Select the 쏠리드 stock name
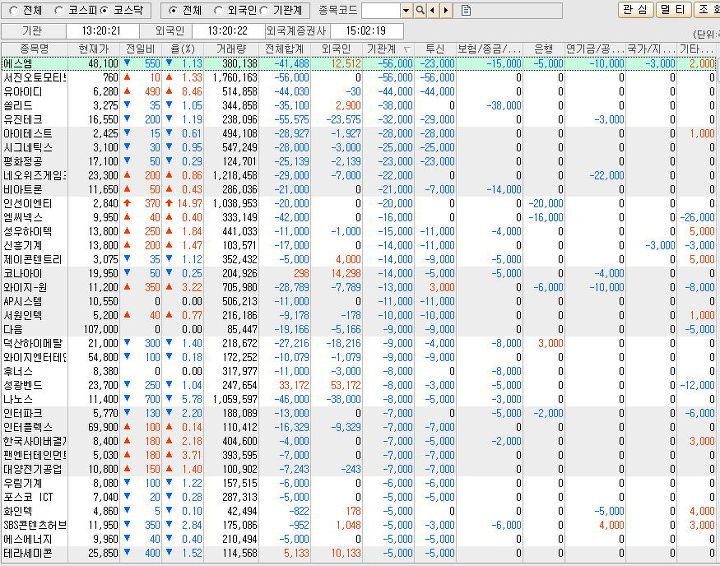The width and height of the screenshot is (720, 566). click(18, 106)
